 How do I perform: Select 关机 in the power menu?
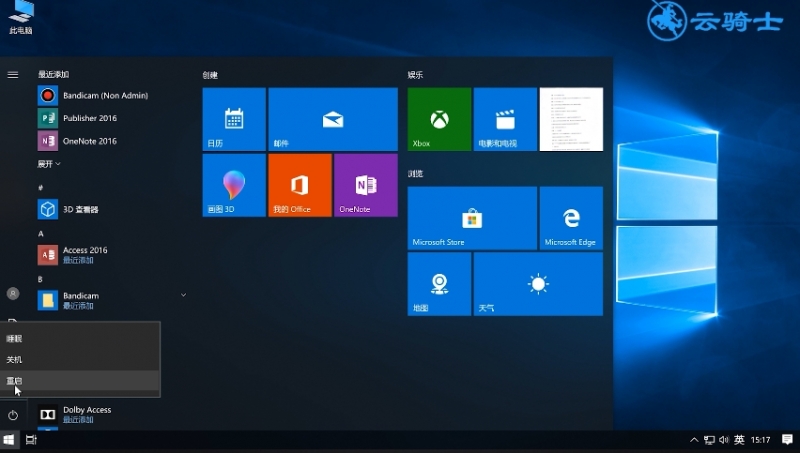click(x=80, y=360)
